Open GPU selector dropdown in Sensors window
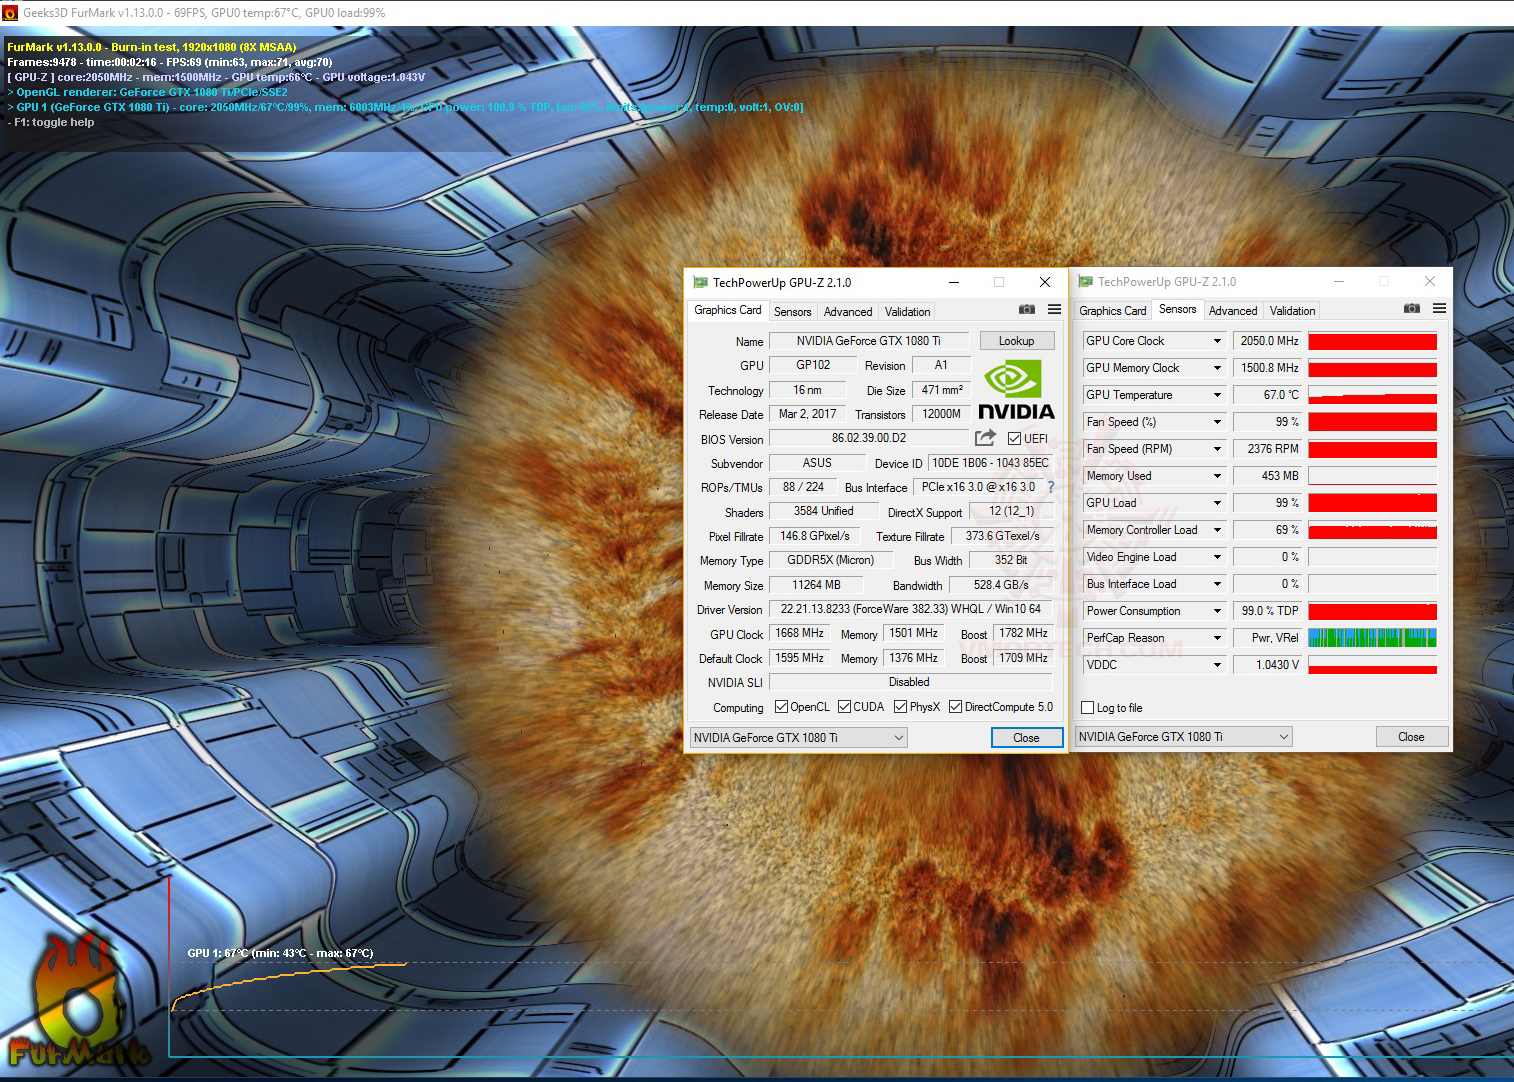The width and height of the screenshot is (1514, 1082). click(x=1183, y=737)
